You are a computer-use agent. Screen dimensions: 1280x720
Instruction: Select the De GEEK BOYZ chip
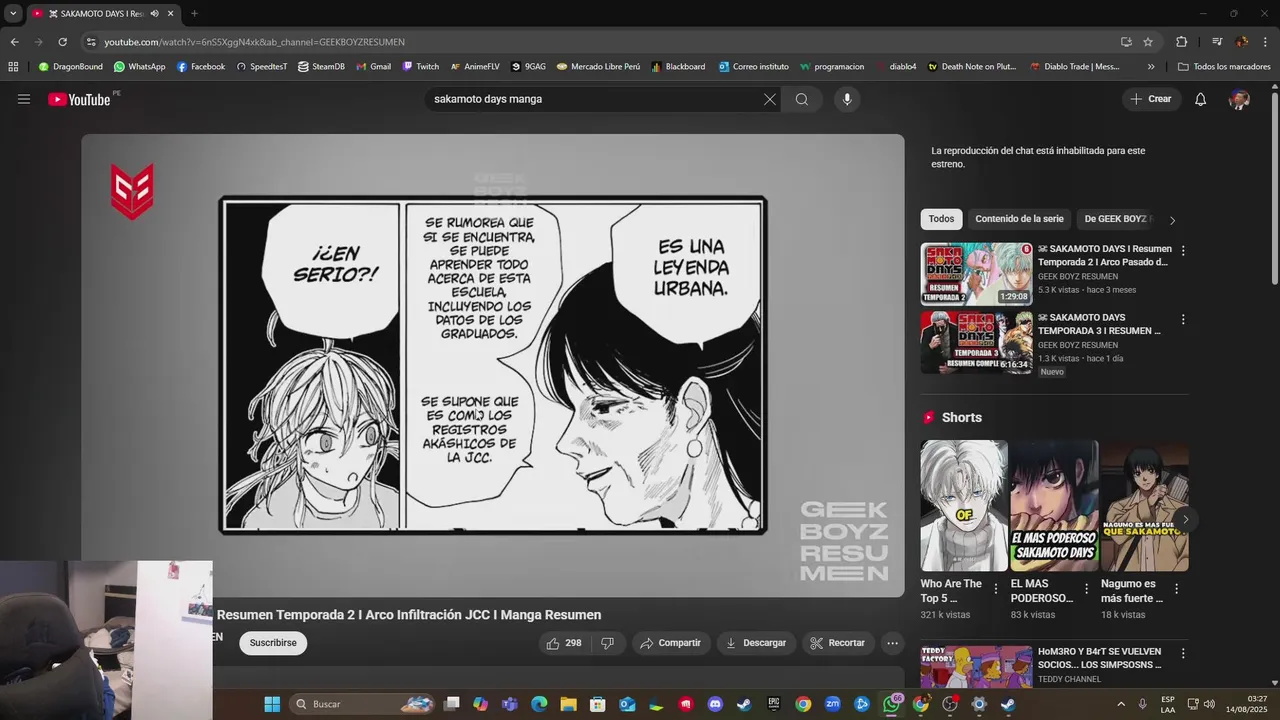[x=1115, y=219]
